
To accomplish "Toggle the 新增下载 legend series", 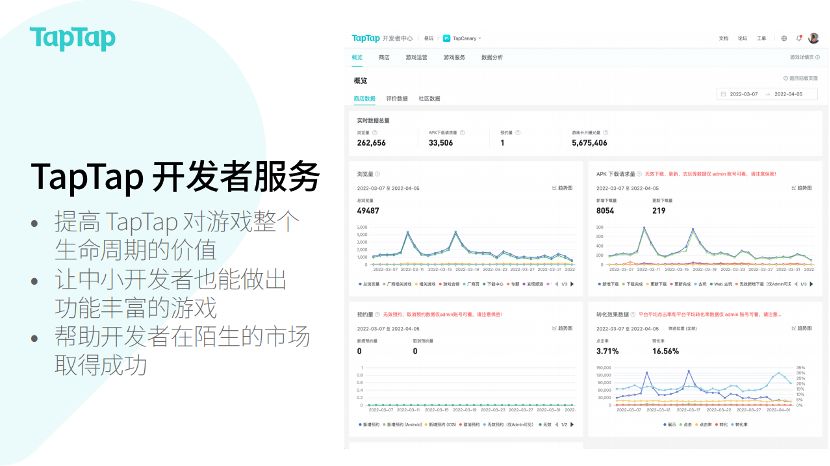I will point(609,284).
